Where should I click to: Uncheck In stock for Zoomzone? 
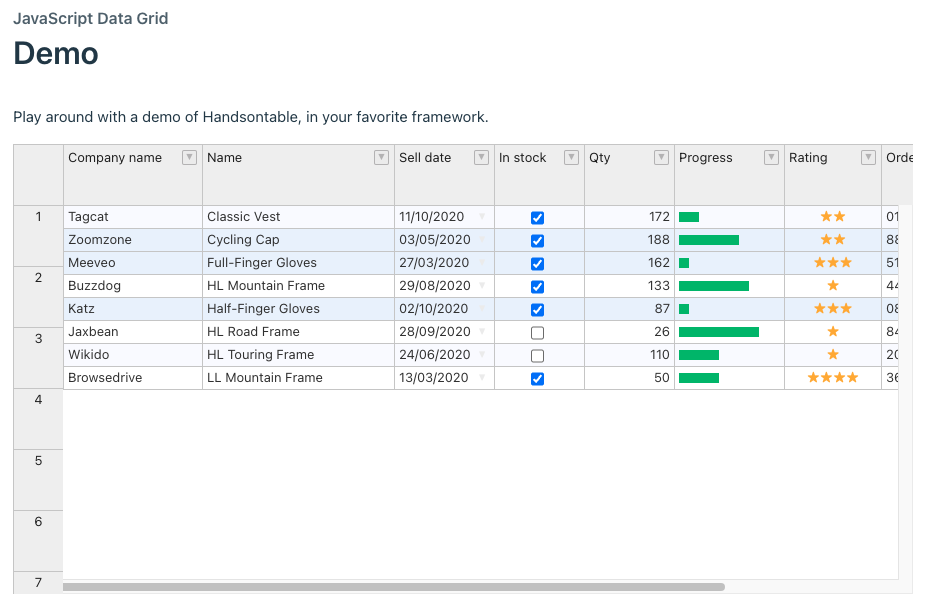coord(537,241)
